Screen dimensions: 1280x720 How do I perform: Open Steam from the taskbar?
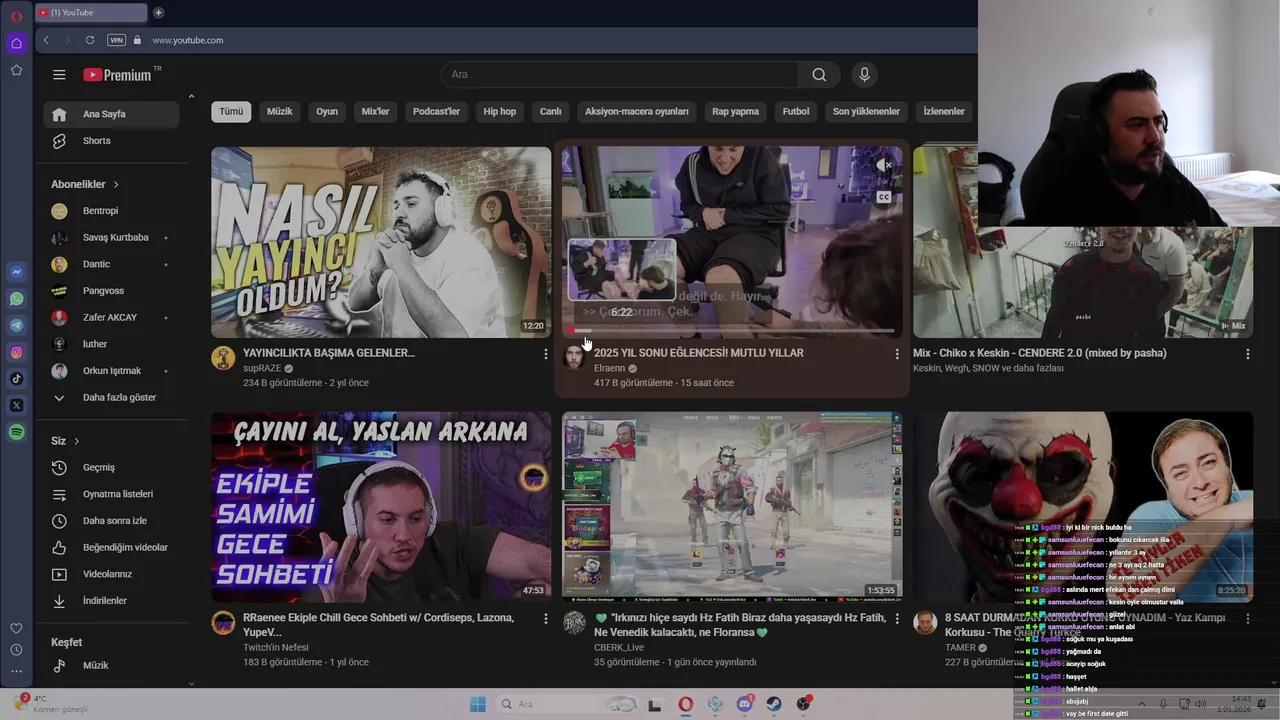[x=774, y=704]
